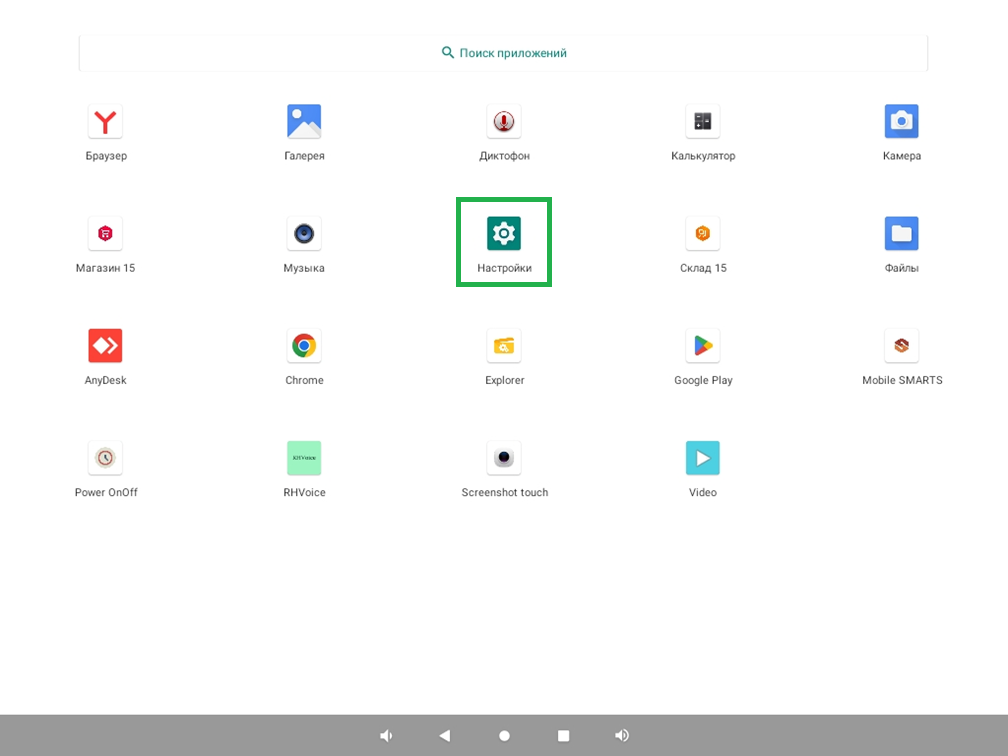Tap the recent apps square button
Screen dimensions: 1008x756
click(563, 735)
